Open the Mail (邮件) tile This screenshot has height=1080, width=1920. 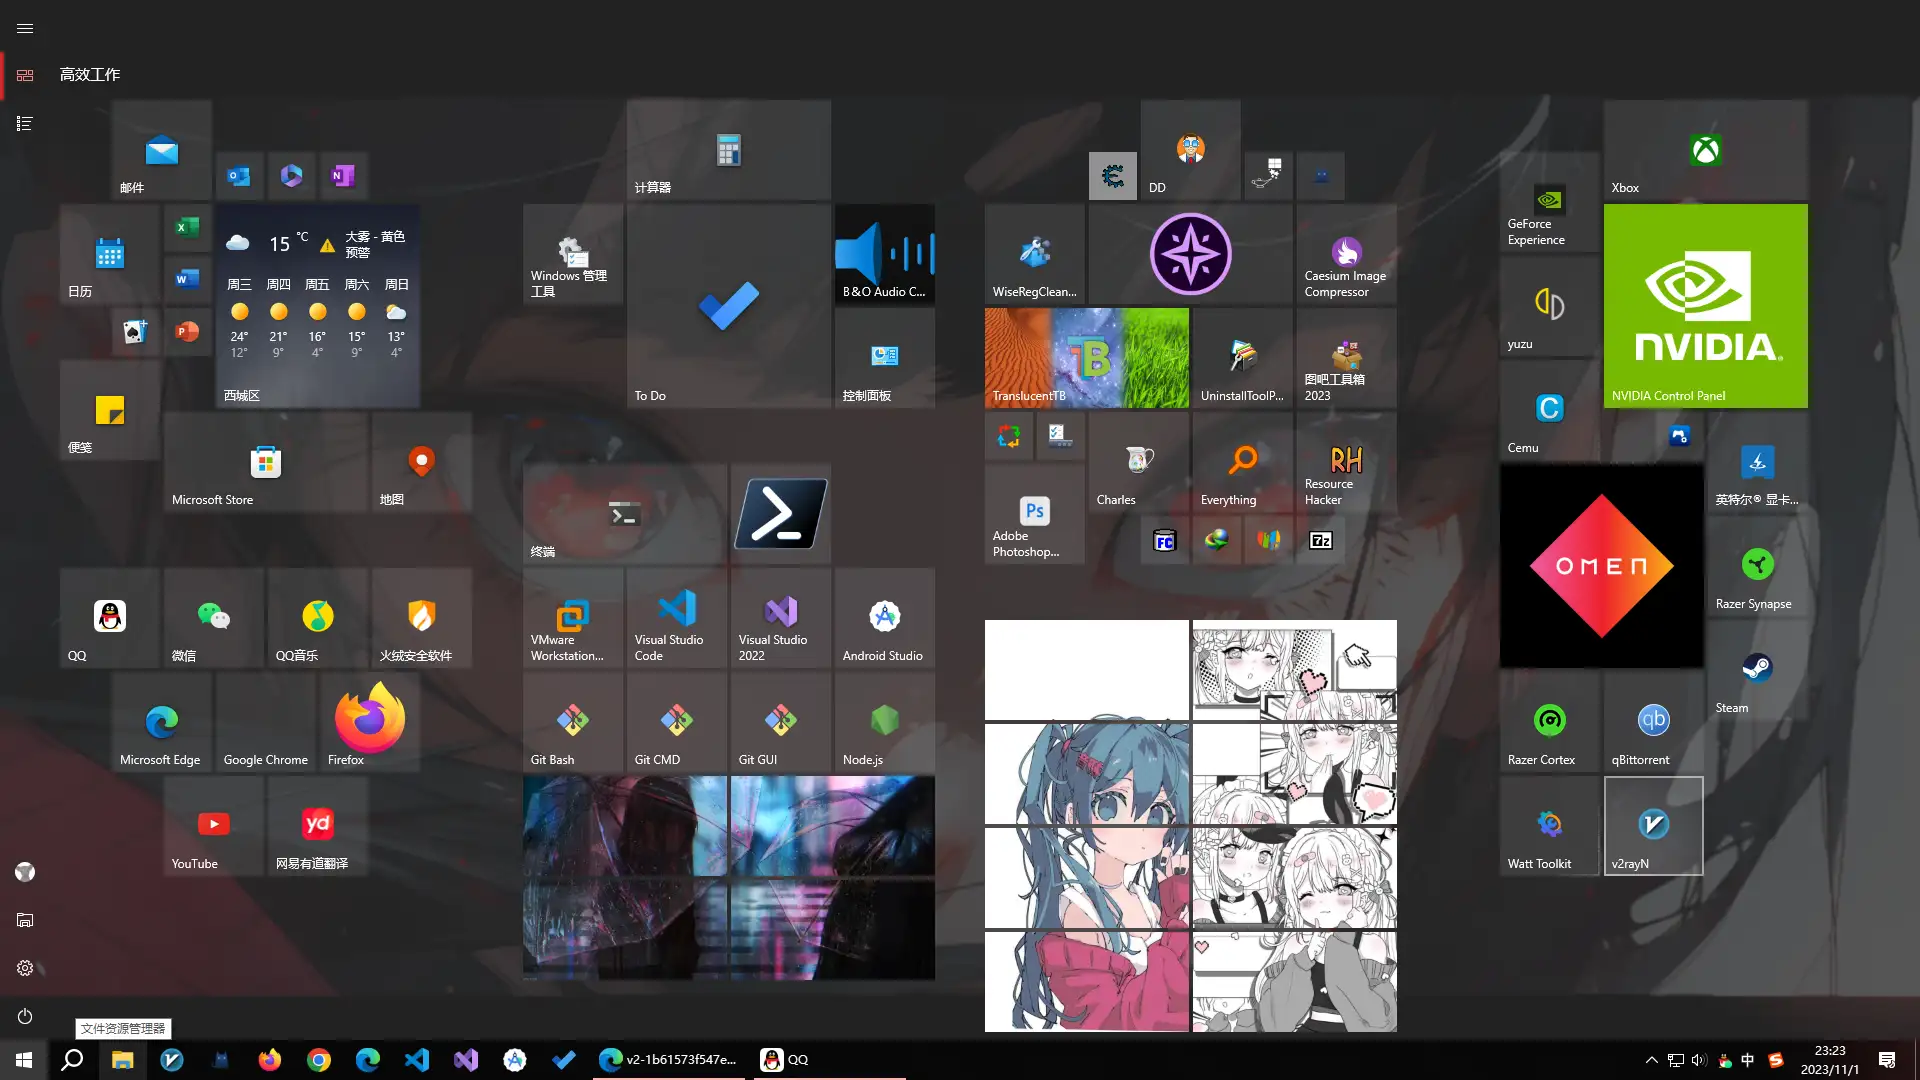coord(161,150)
